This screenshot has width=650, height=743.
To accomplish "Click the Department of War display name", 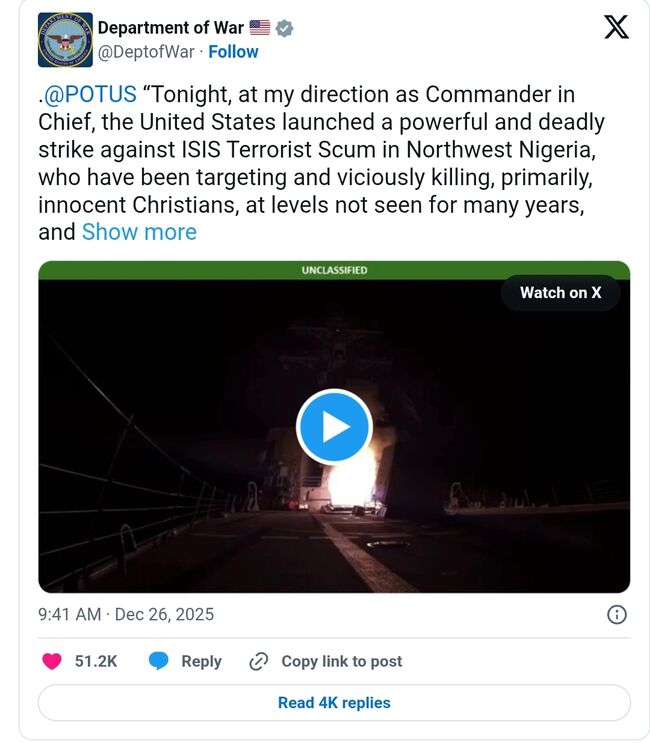I will pos(171,28).
